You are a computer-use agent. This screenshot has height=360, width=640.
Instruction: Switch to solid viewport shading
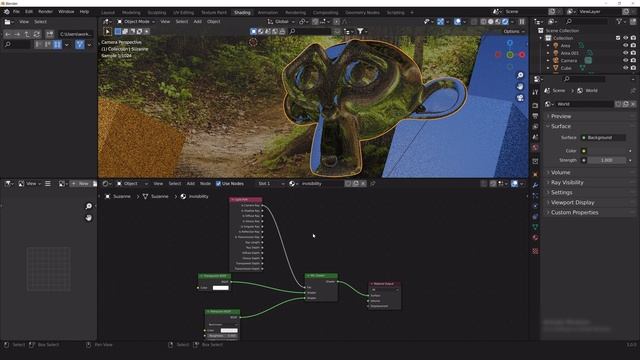[x=491, y=22]
